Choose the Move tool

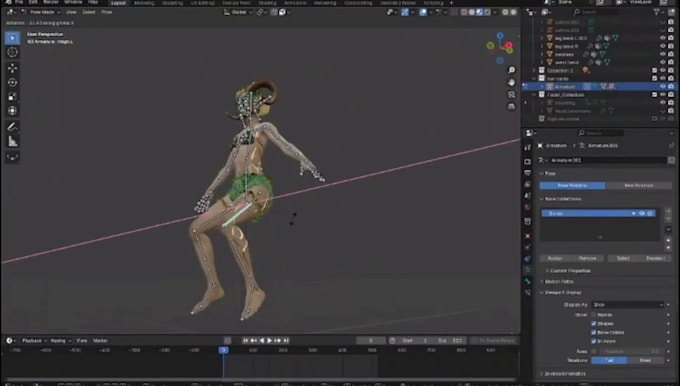click(12, 68)
